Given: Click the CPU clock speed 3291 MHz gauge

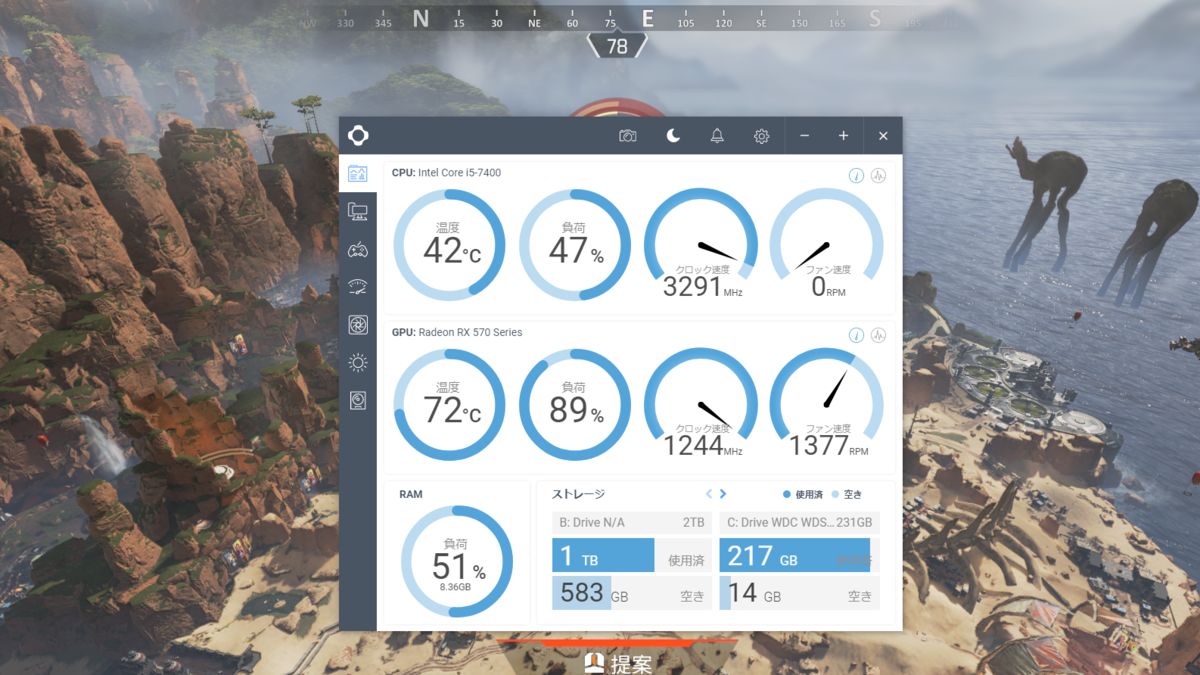Looking at the screenshot, I should [701, 245].
